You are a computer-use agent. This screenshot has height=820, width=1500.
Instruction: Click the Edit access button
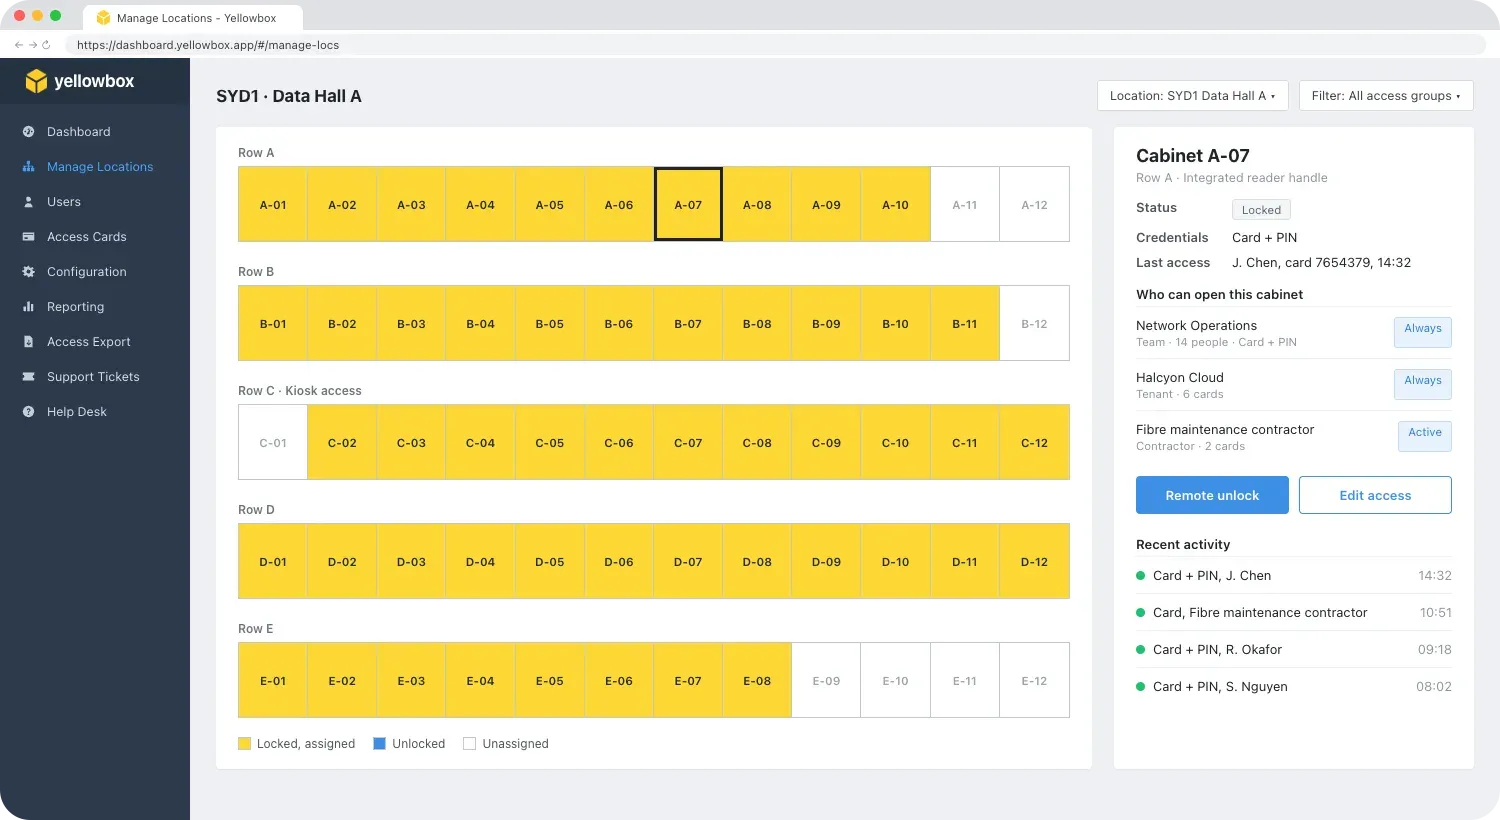pyautogui.click(x=1375, y=495)
